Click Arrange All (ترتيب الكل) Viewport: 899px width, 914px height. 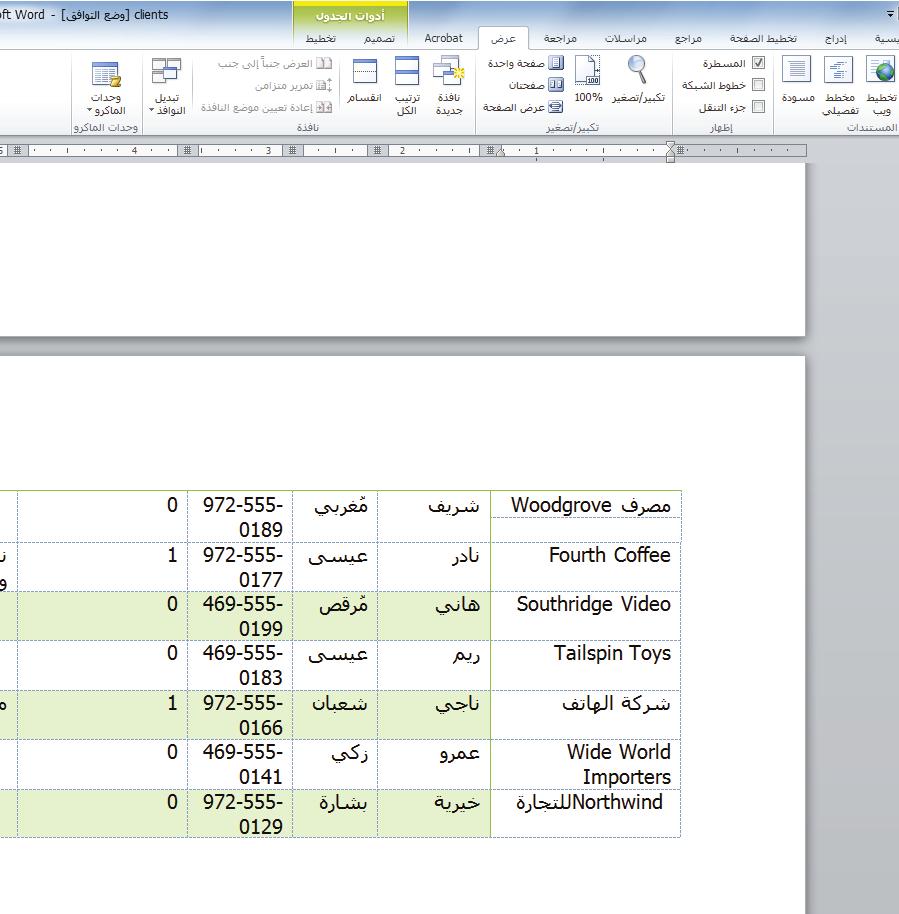[x=406, y=86]
